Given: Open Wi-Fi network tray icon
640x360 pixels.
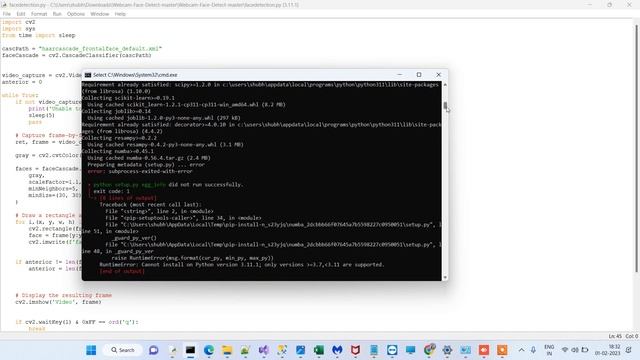Looking at the screenshot, I should click(x=565, y=350).
